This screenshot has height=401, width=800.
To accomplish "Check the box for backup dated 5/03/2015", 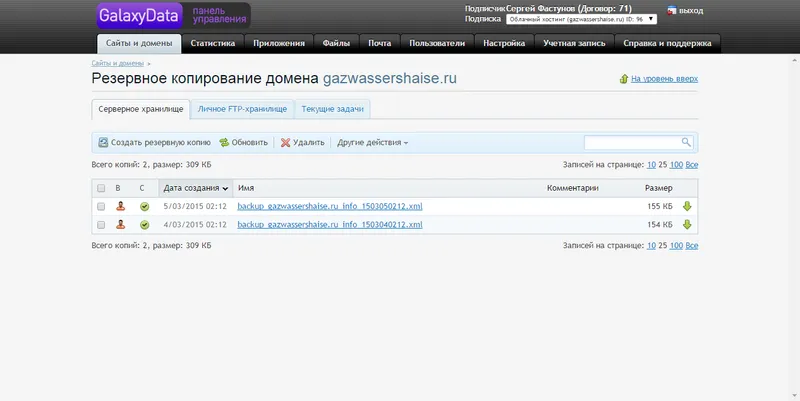I will coord(101,207).
